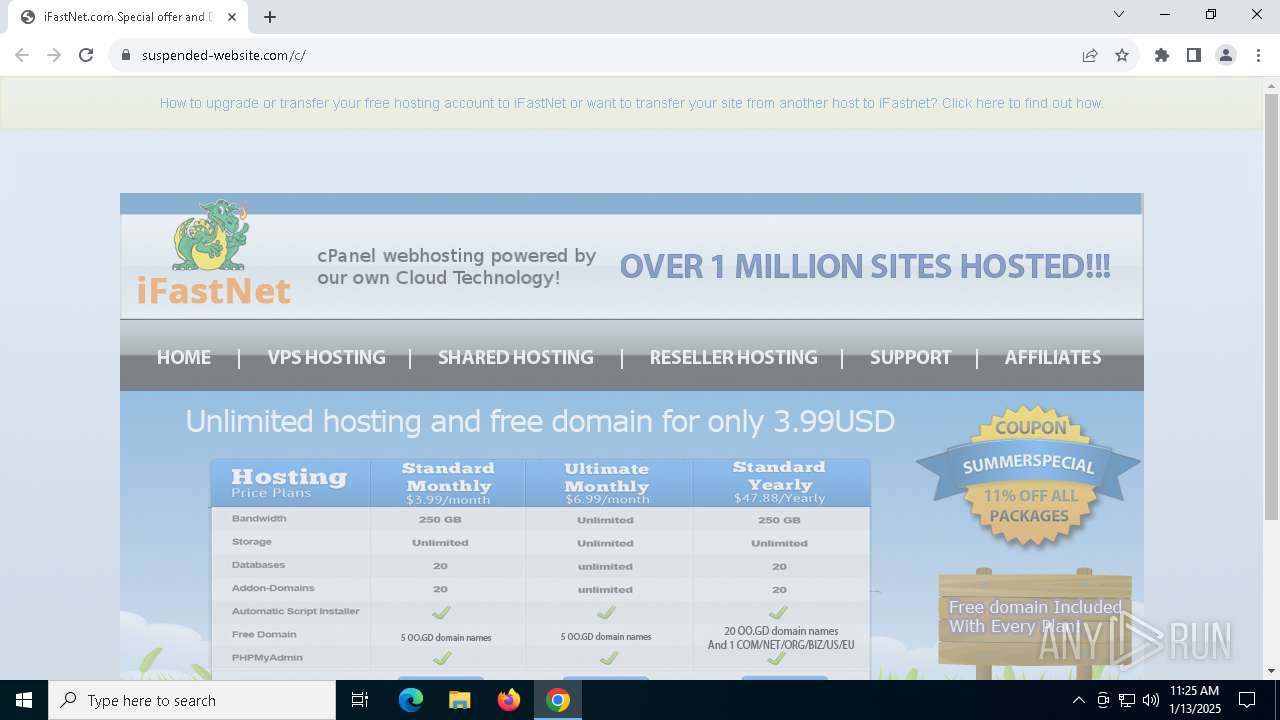Click the scrollbar down arrow
This screenshot has height=720, width=1280.
(x=1271, y=671)
